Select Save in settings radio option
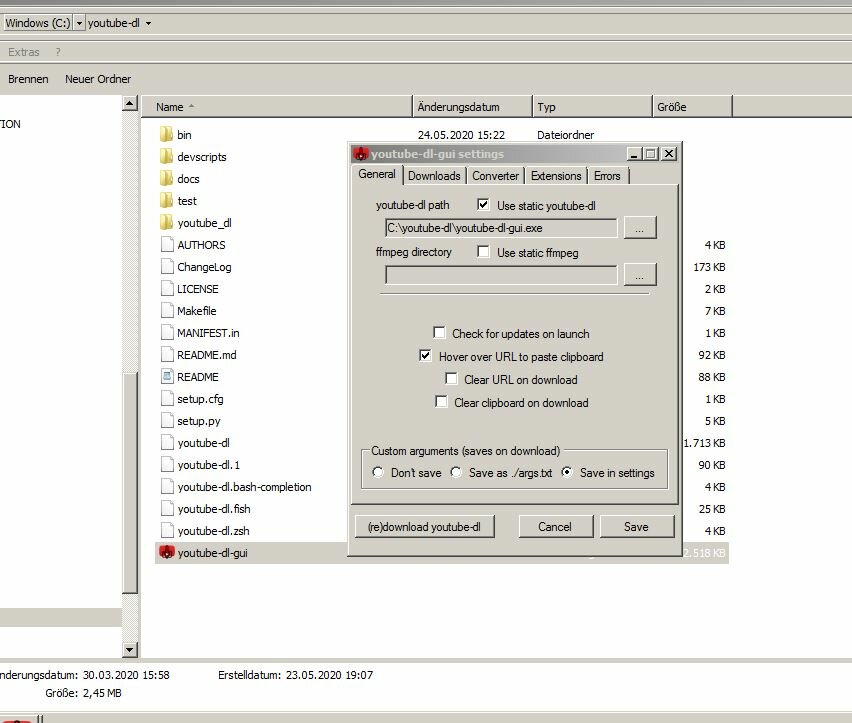Viewport: 852px width, 723px height. click(x=567, y=472)
